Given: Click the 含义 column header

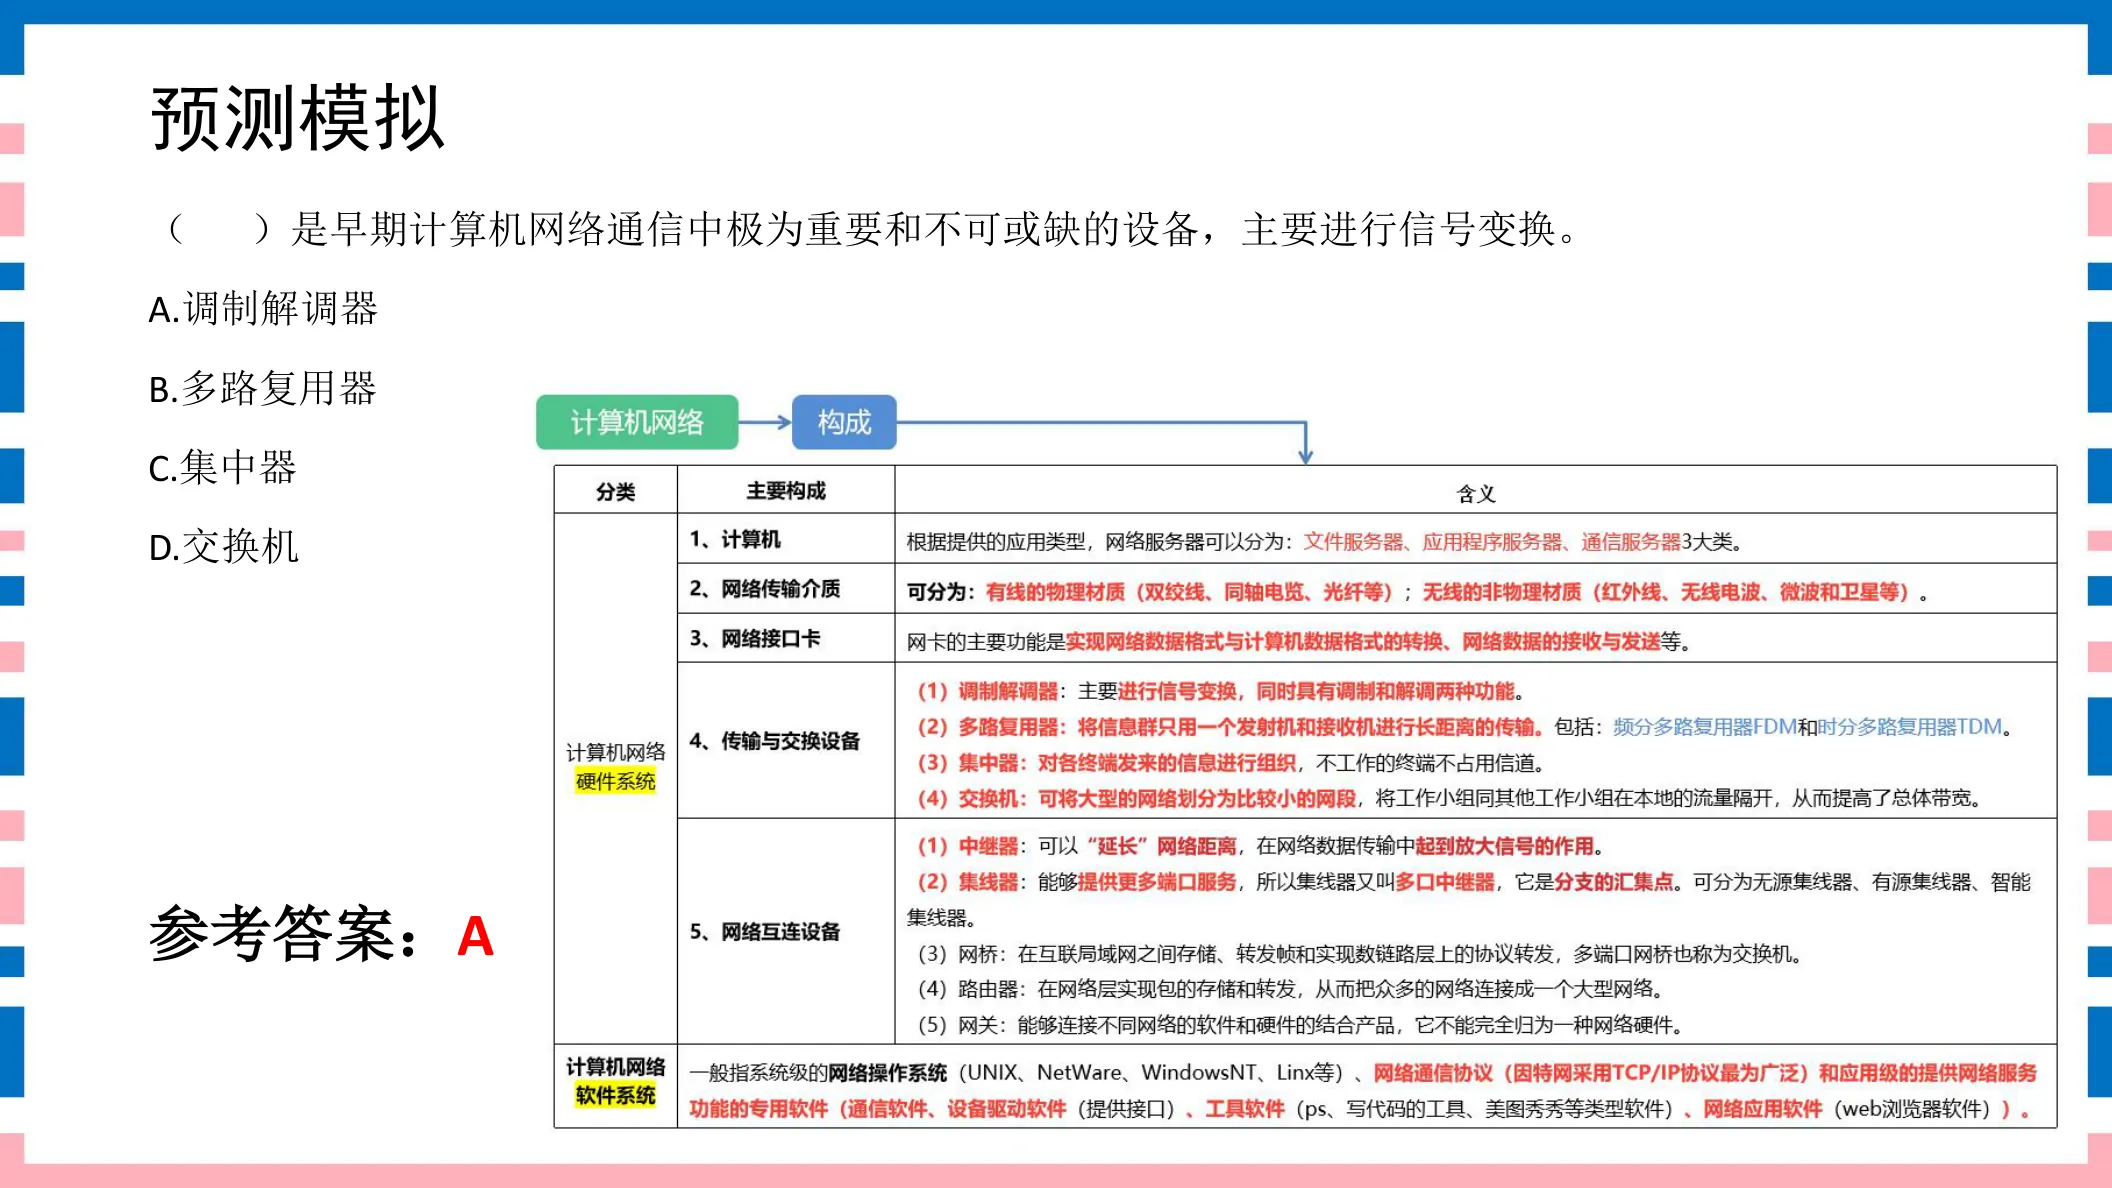Looking at the screenshot, I should click(x=1476, y=493).
